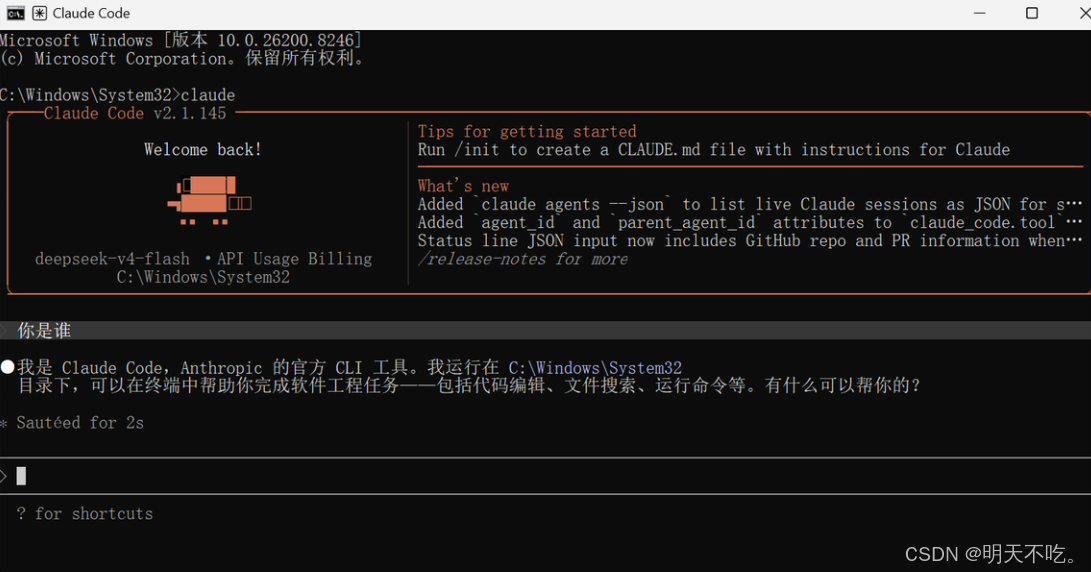Click 'Sautéed for 2s' status text
1091x572 pixels.
coord(80,422)
